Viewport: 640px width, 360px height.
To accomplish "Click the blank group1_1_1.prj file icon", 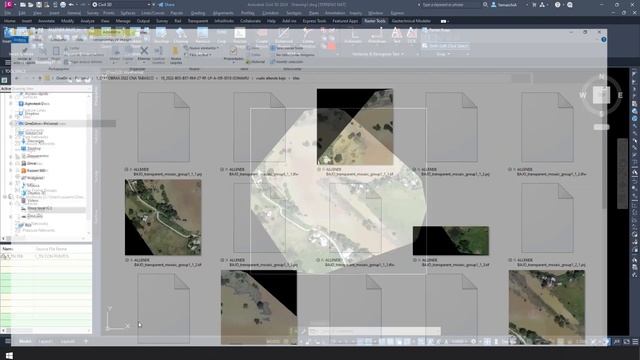I will tap(163, 127).
